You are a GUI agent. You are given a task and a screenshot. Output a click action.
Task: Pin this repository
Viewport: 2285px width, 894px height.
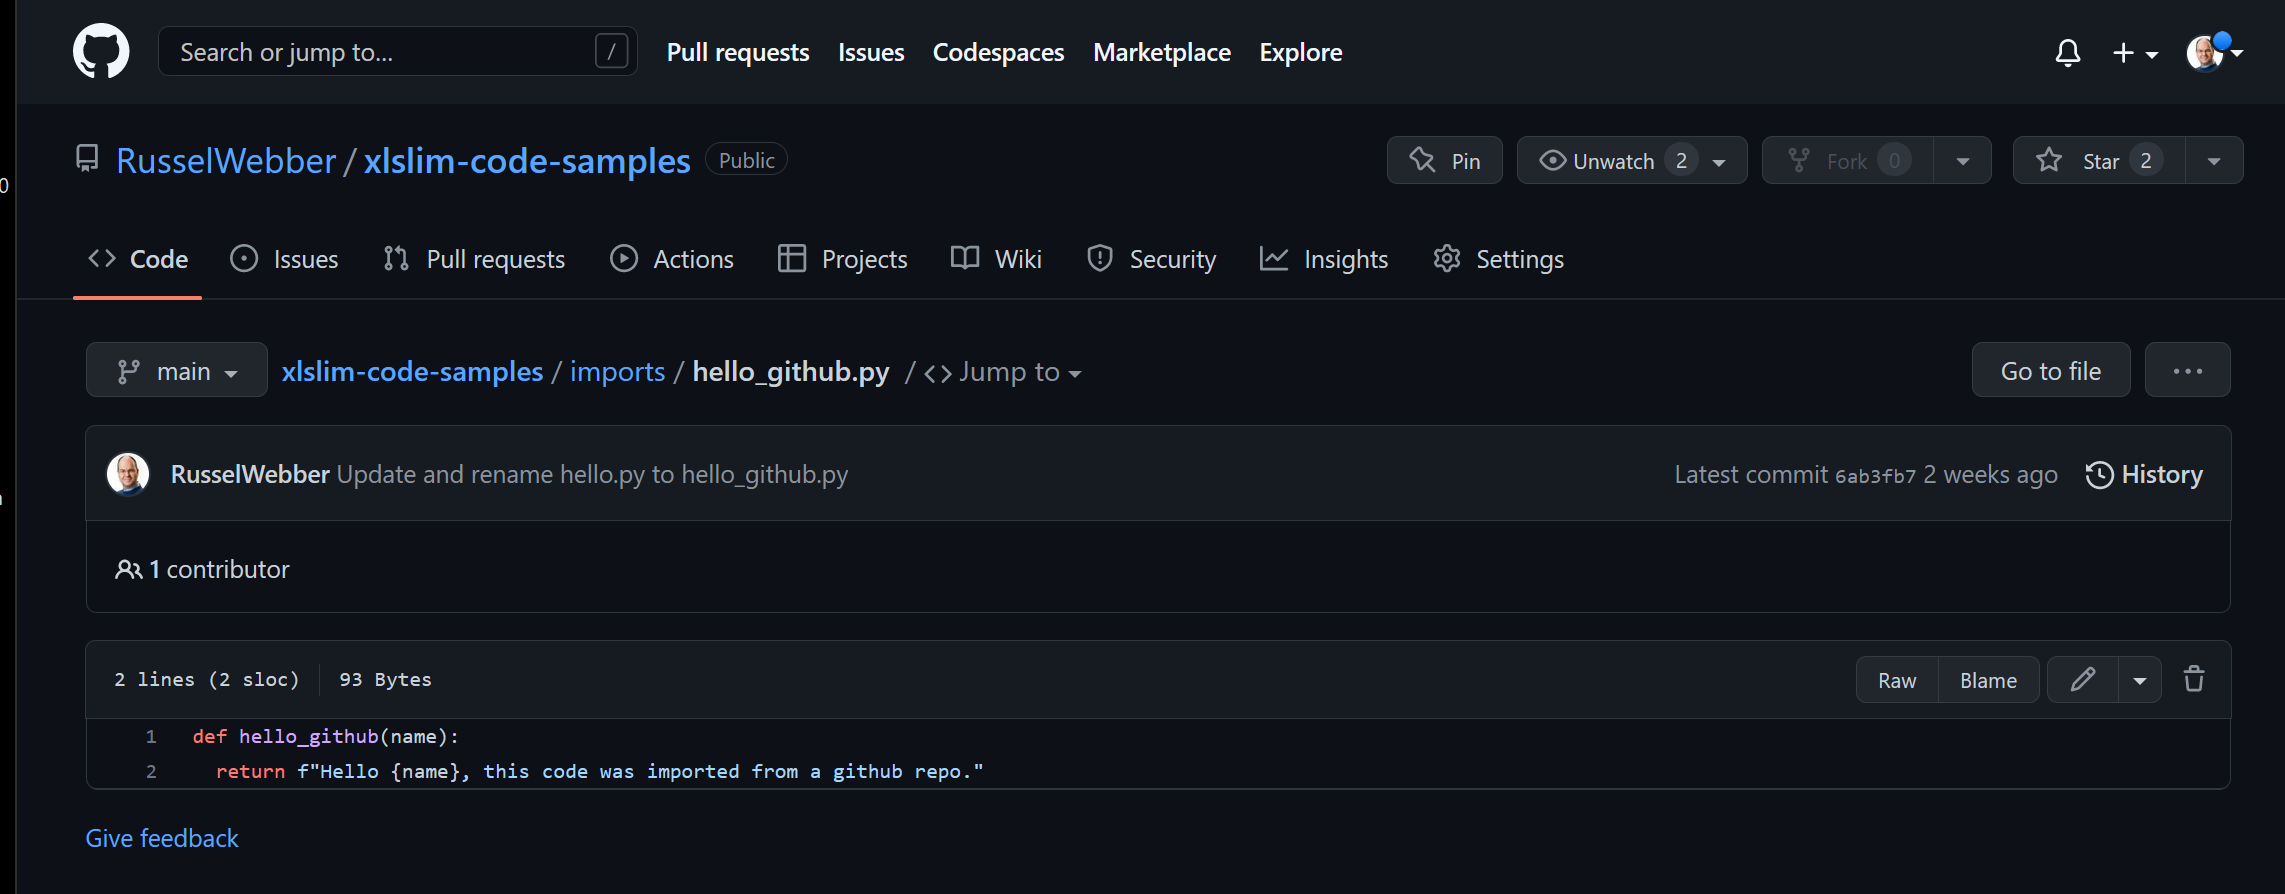pos(1444,161)
